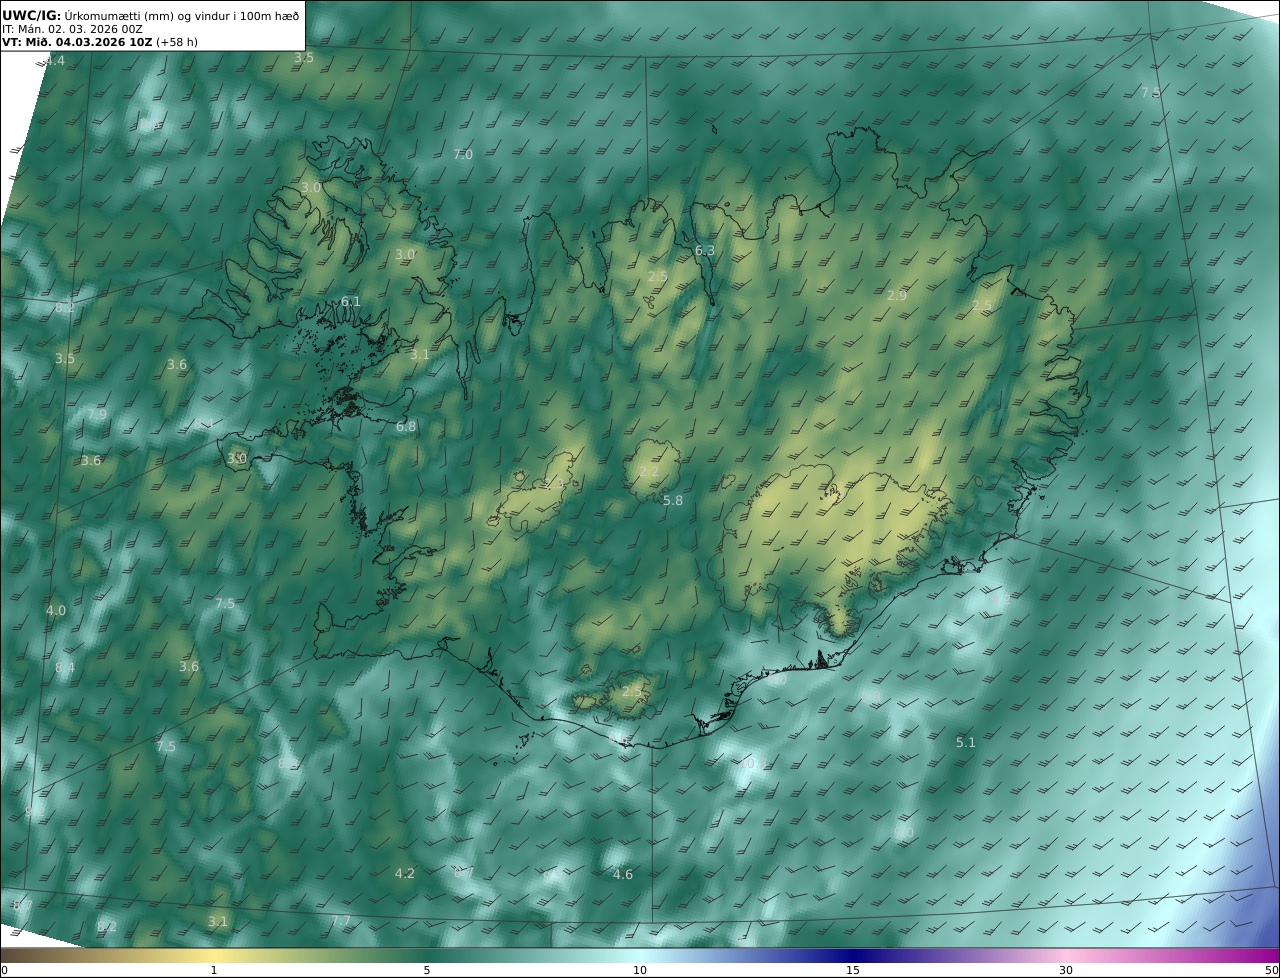Click the "(+58 h)" forecast offset text

[179, 43]
